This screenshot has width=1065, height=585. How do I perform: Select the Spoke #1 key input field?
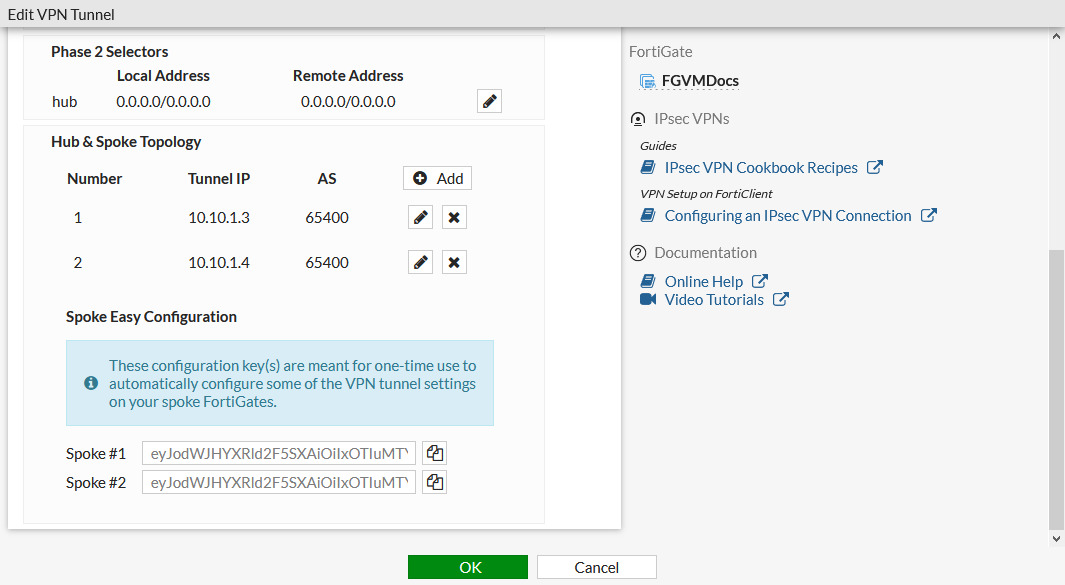coord(278,452)
